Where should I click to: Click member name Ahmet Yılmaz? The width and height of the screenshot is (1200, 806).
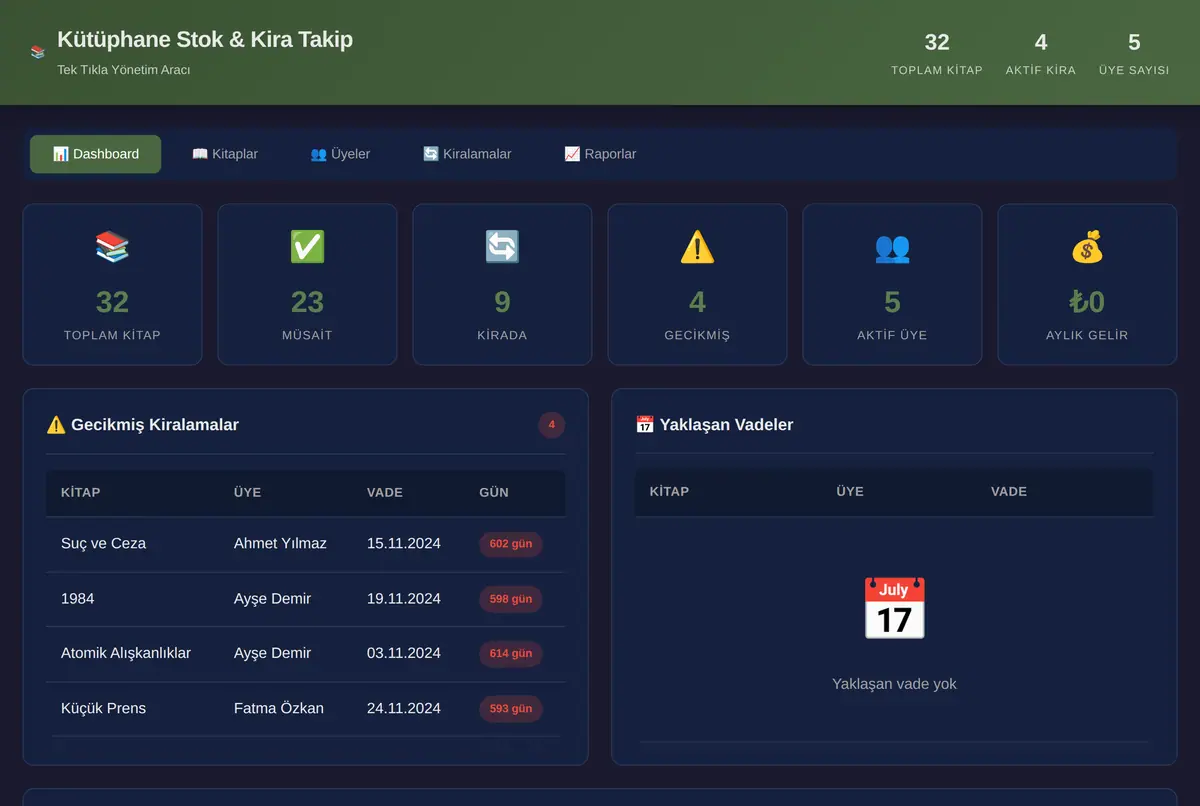pos(280,544)
